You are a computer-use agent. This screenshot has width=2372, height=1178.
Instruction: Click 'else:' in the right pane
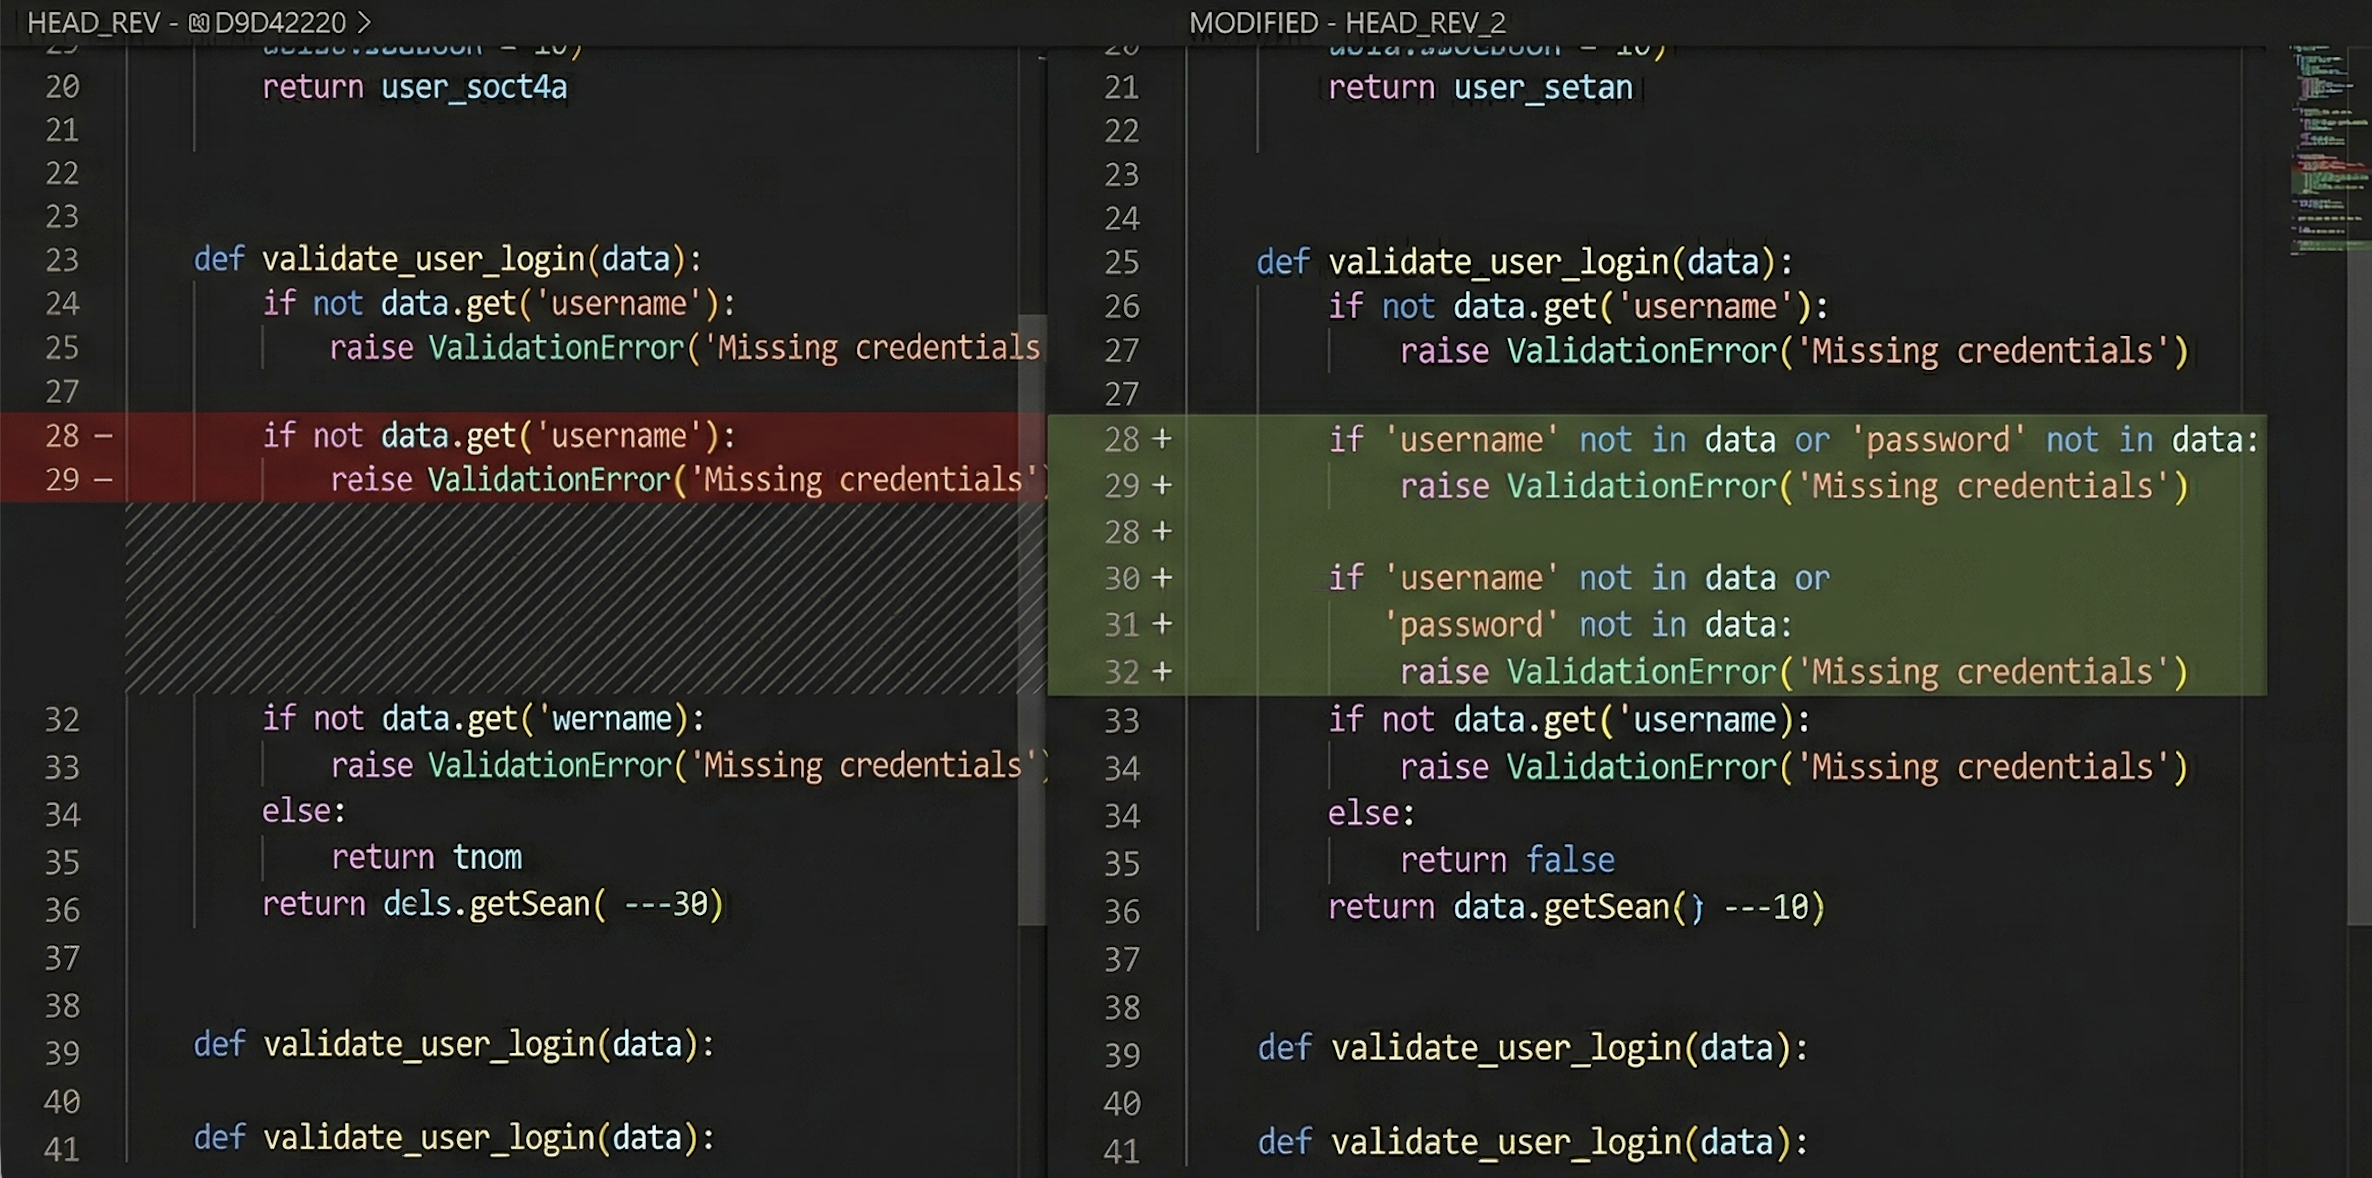(1371, 813)
